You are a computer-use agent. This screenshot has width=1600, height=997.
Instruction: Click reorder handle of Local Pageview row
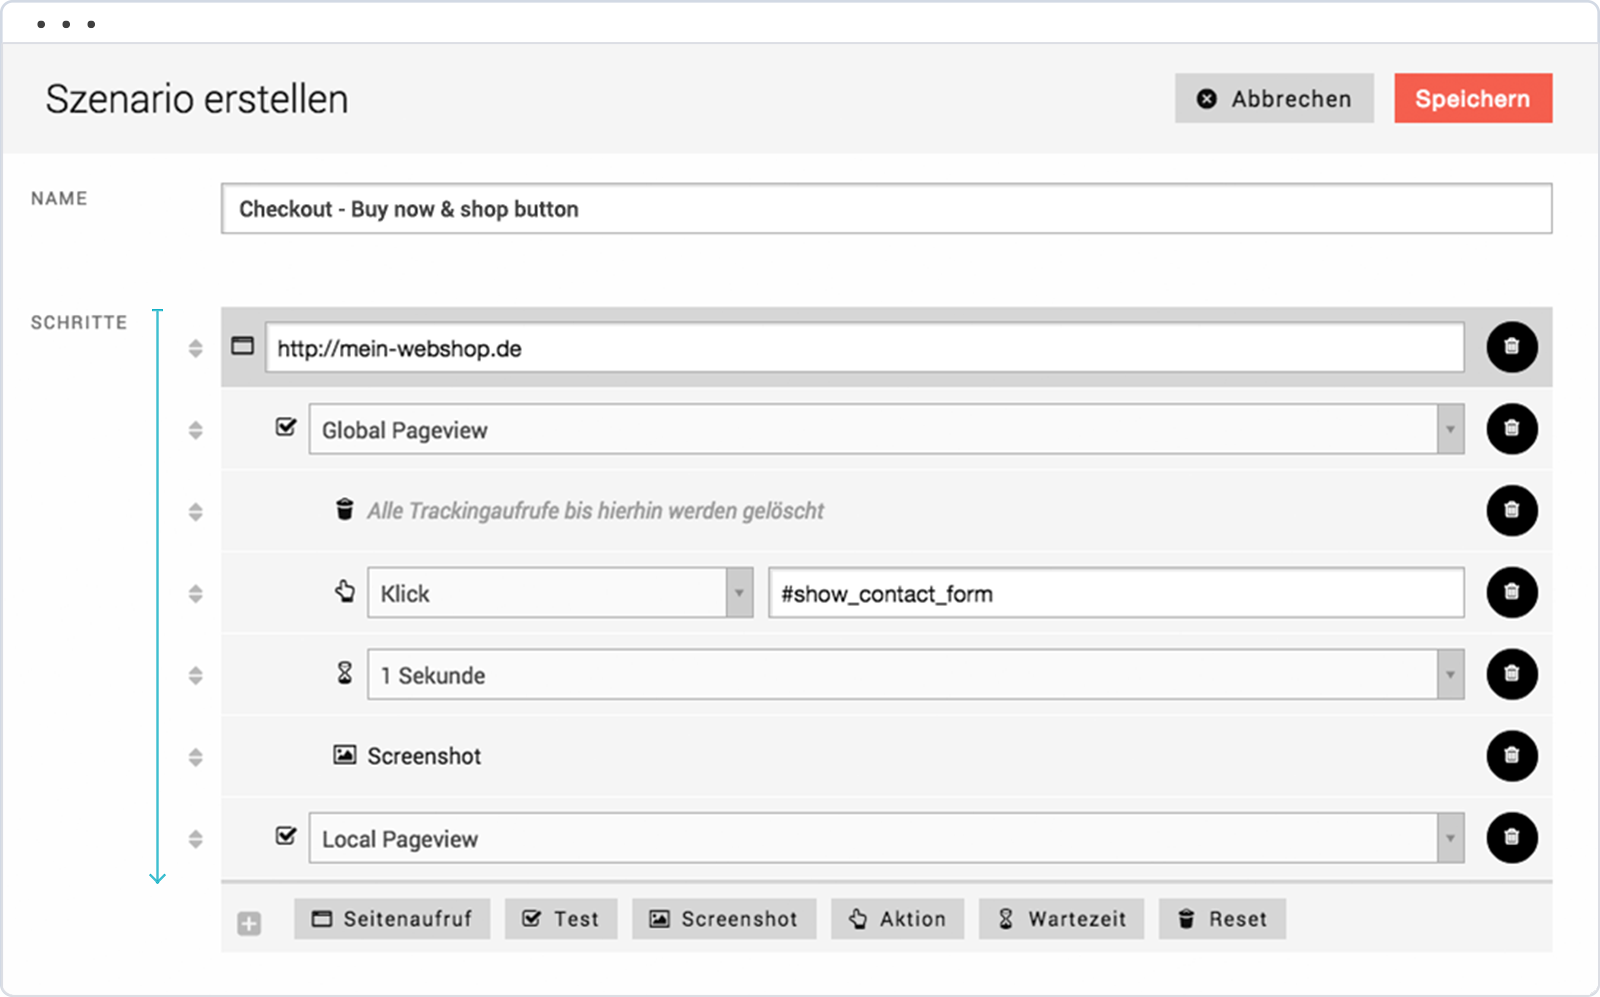click(196, 839)
